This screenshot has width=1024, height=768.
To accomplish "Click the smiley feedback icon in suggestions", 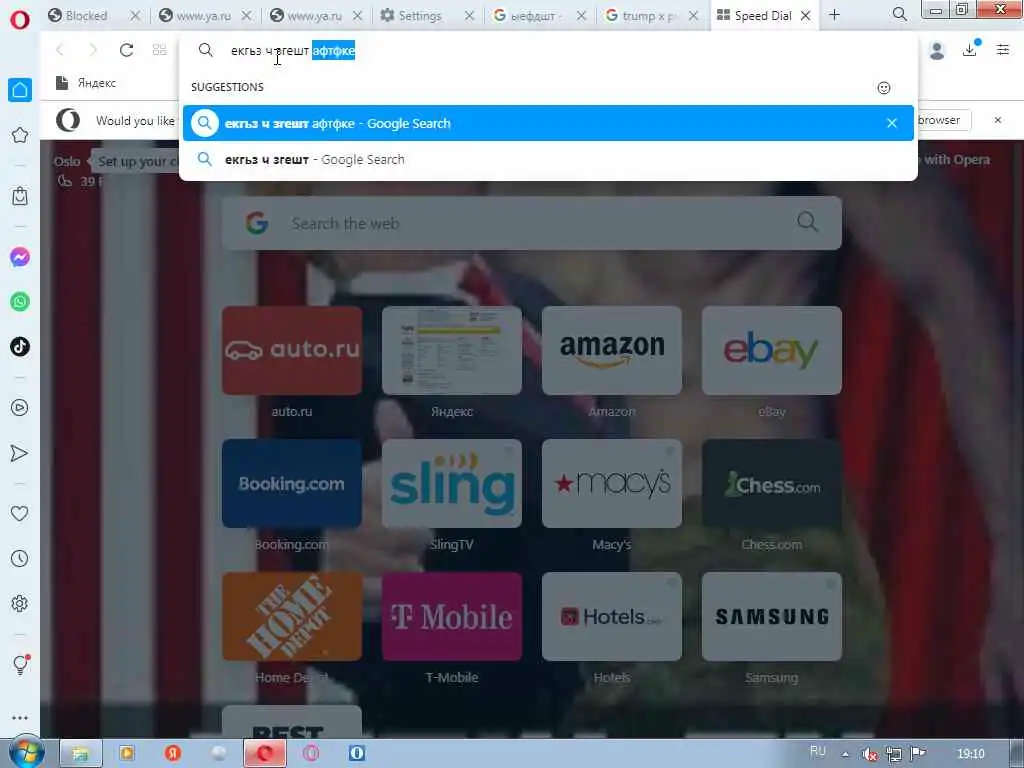I will pos(884,88).
